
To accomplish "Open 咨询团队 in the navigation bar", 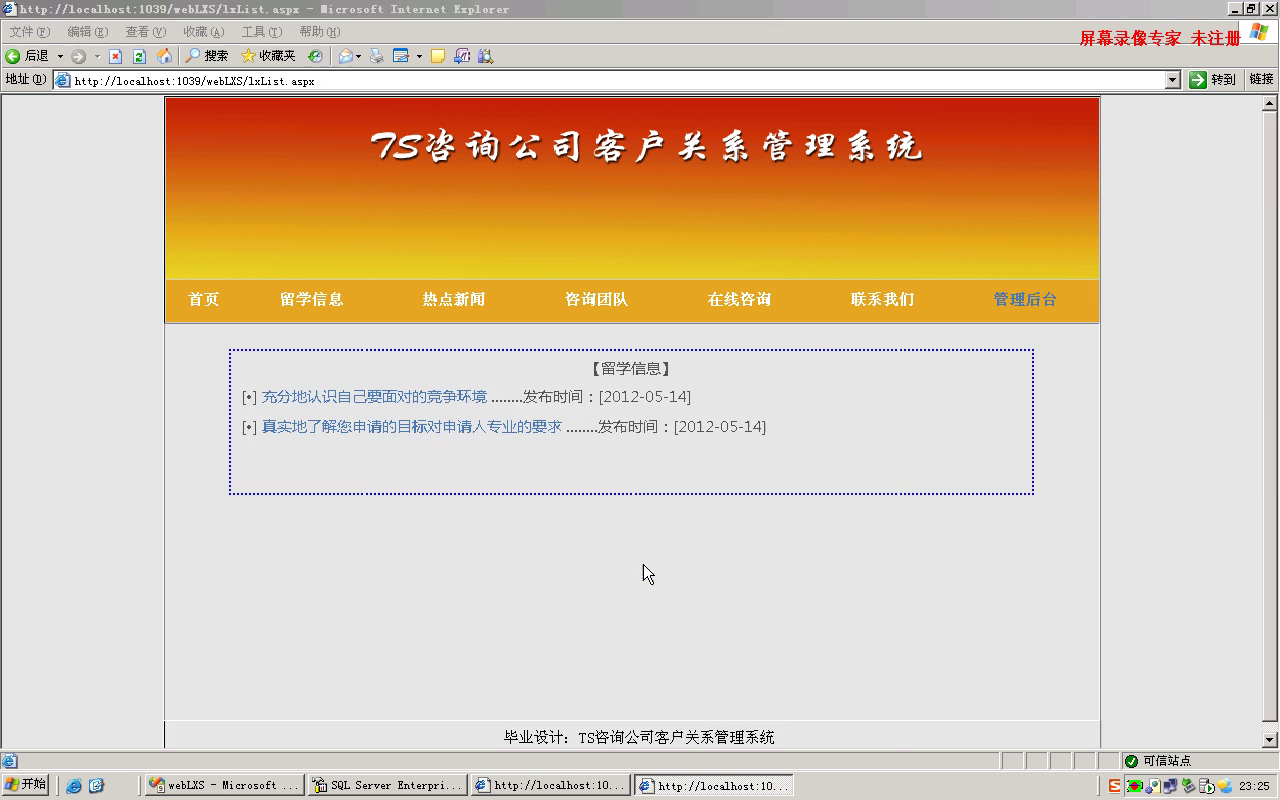I will click(x=597, y=299).
